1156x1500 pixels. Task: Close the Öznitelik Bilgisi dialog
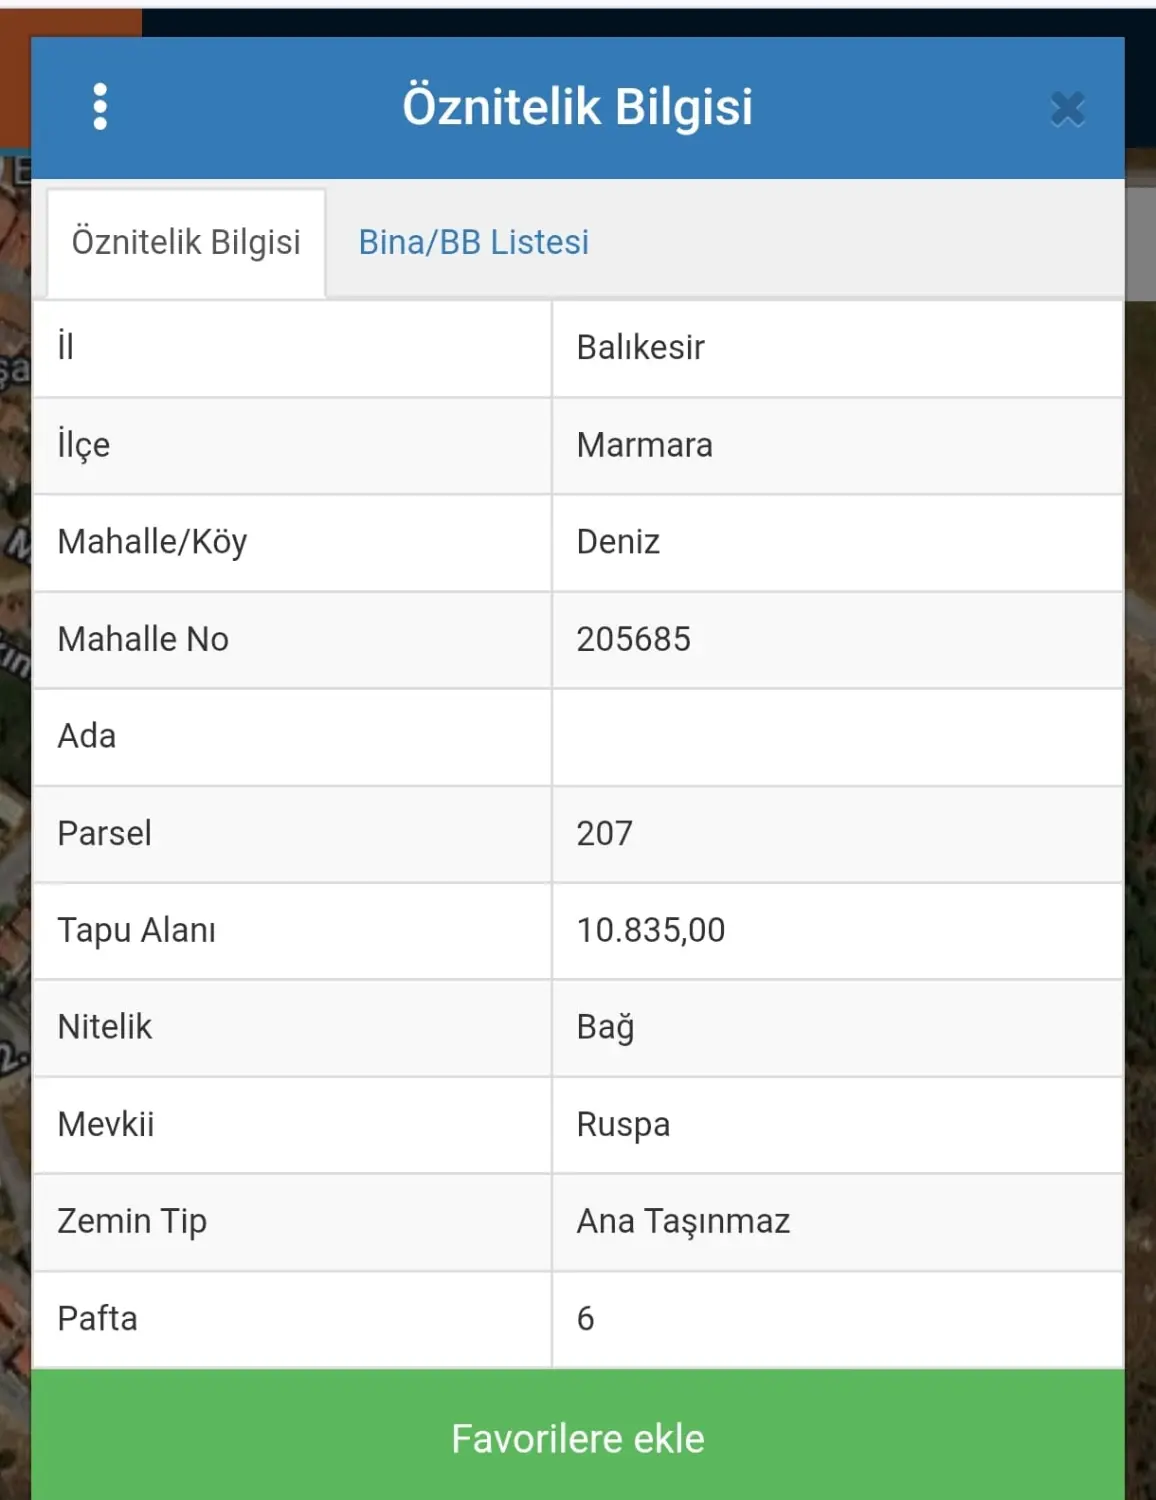[1067, 108]
